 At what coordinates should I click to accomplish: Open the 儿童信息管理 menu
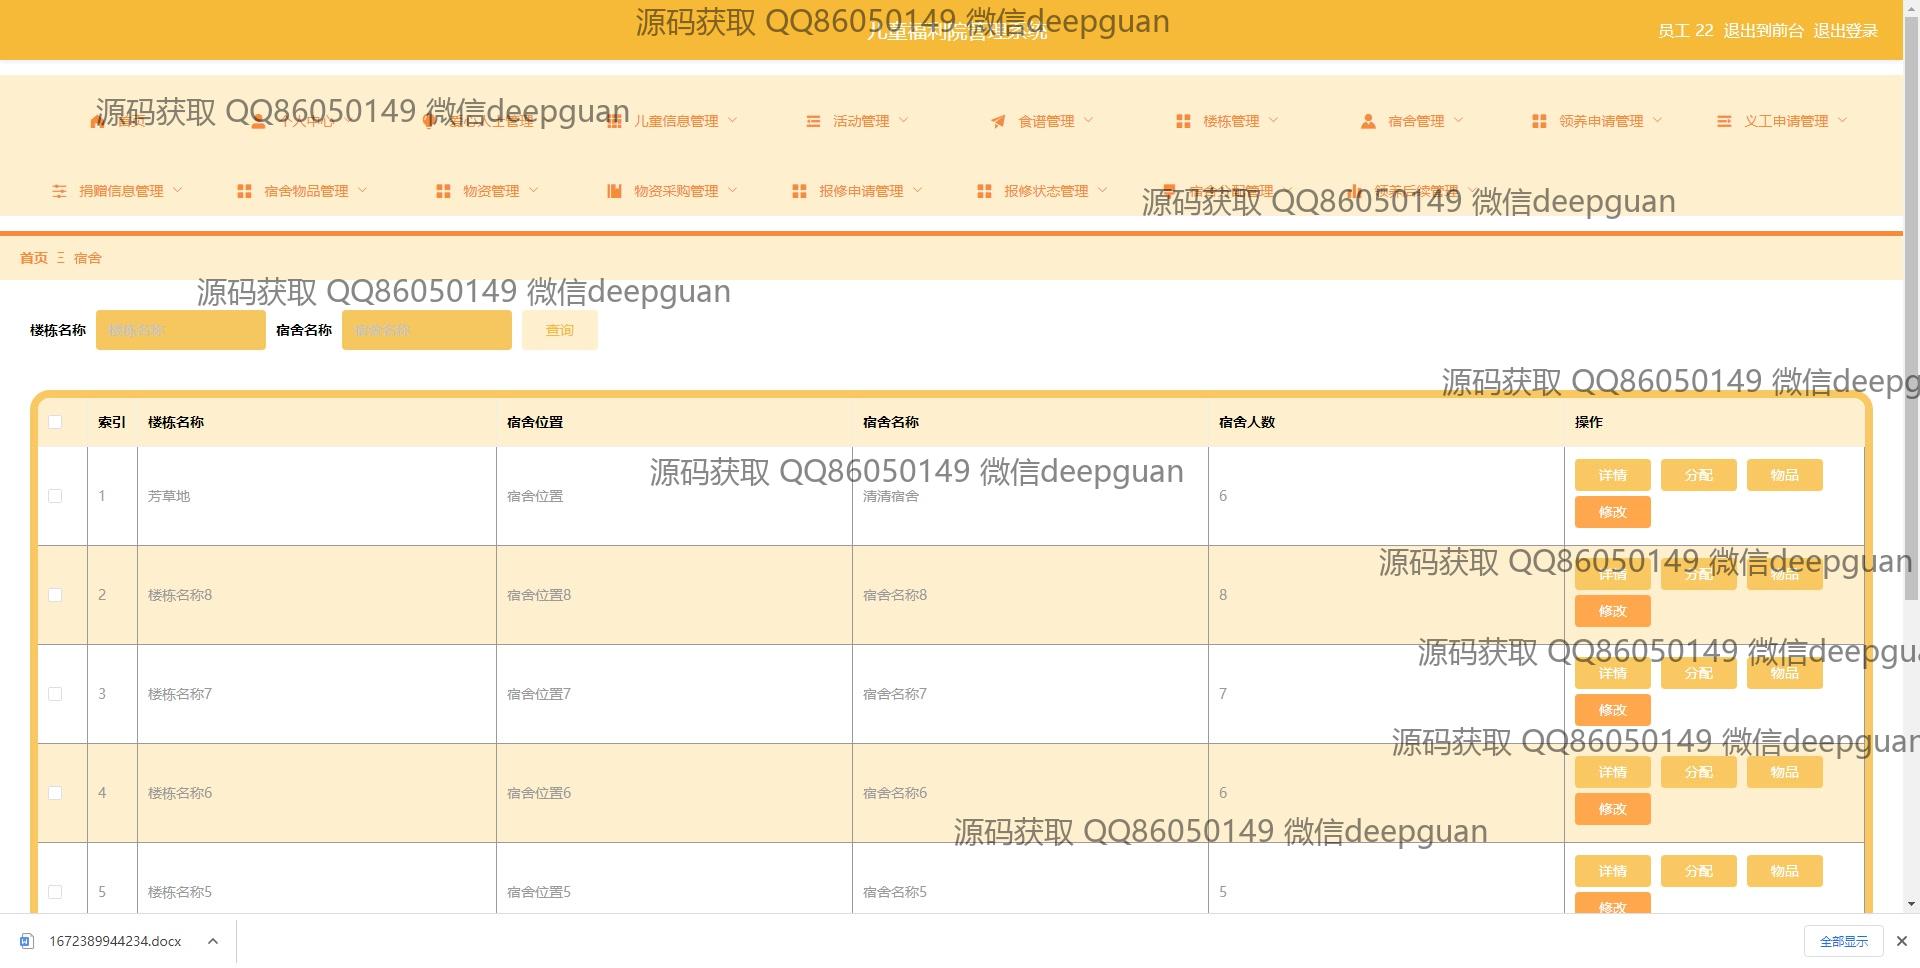click(x=676, y=121)
